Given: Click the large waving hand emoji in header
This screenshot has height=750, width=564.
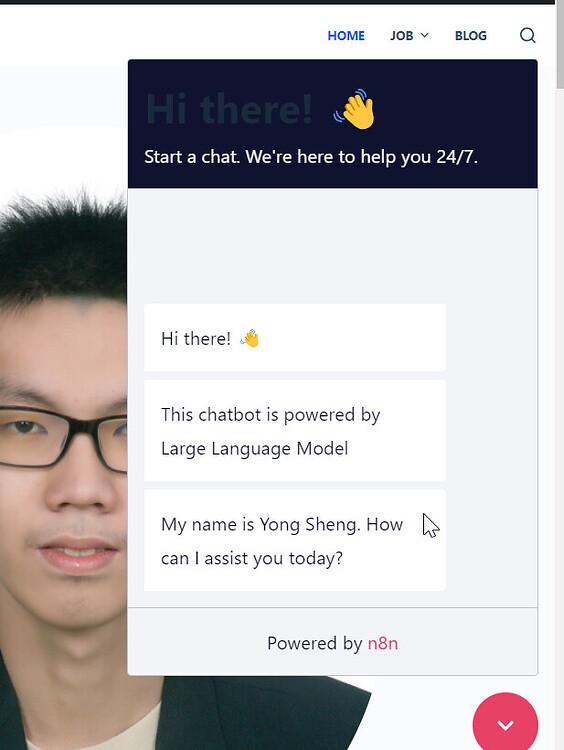Looking at the screenshot, I should point(354,109).
